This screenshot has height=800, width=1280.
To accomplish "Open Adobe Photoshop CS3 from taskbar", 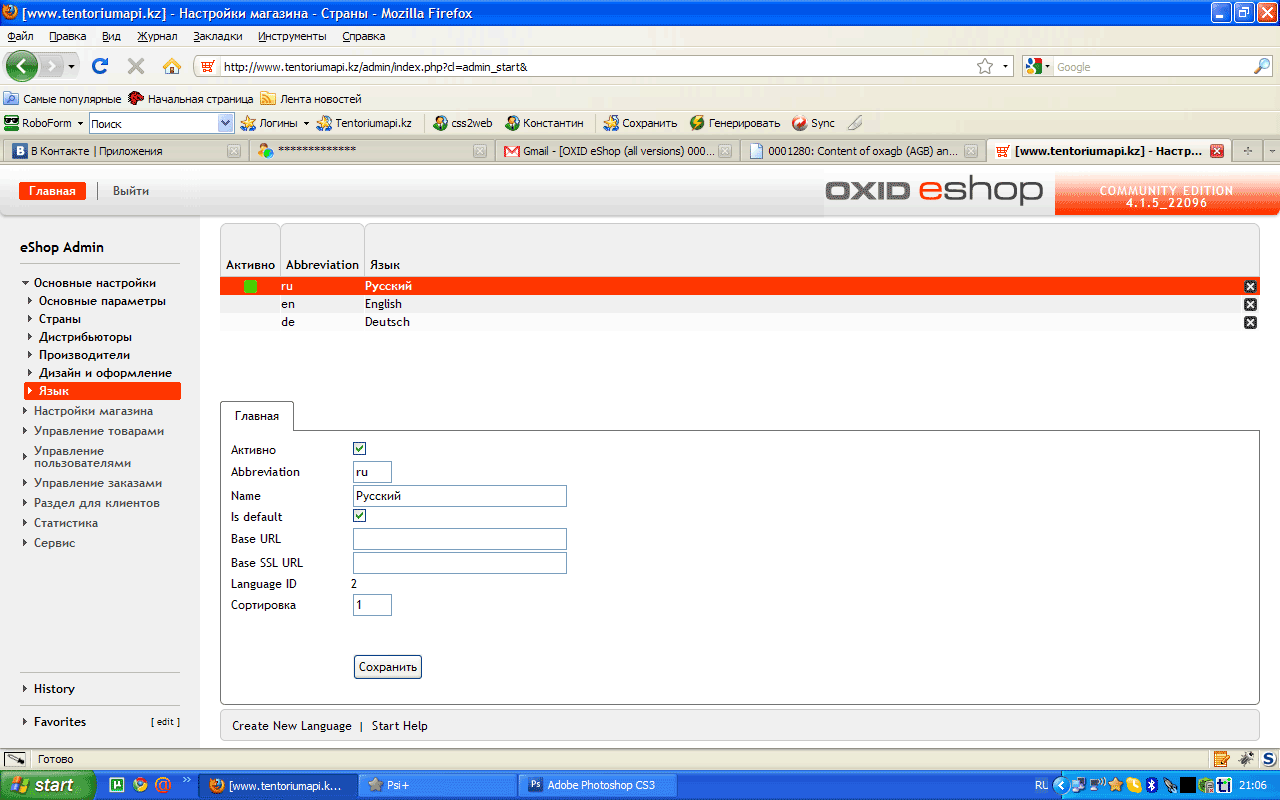I will (598, 785).
